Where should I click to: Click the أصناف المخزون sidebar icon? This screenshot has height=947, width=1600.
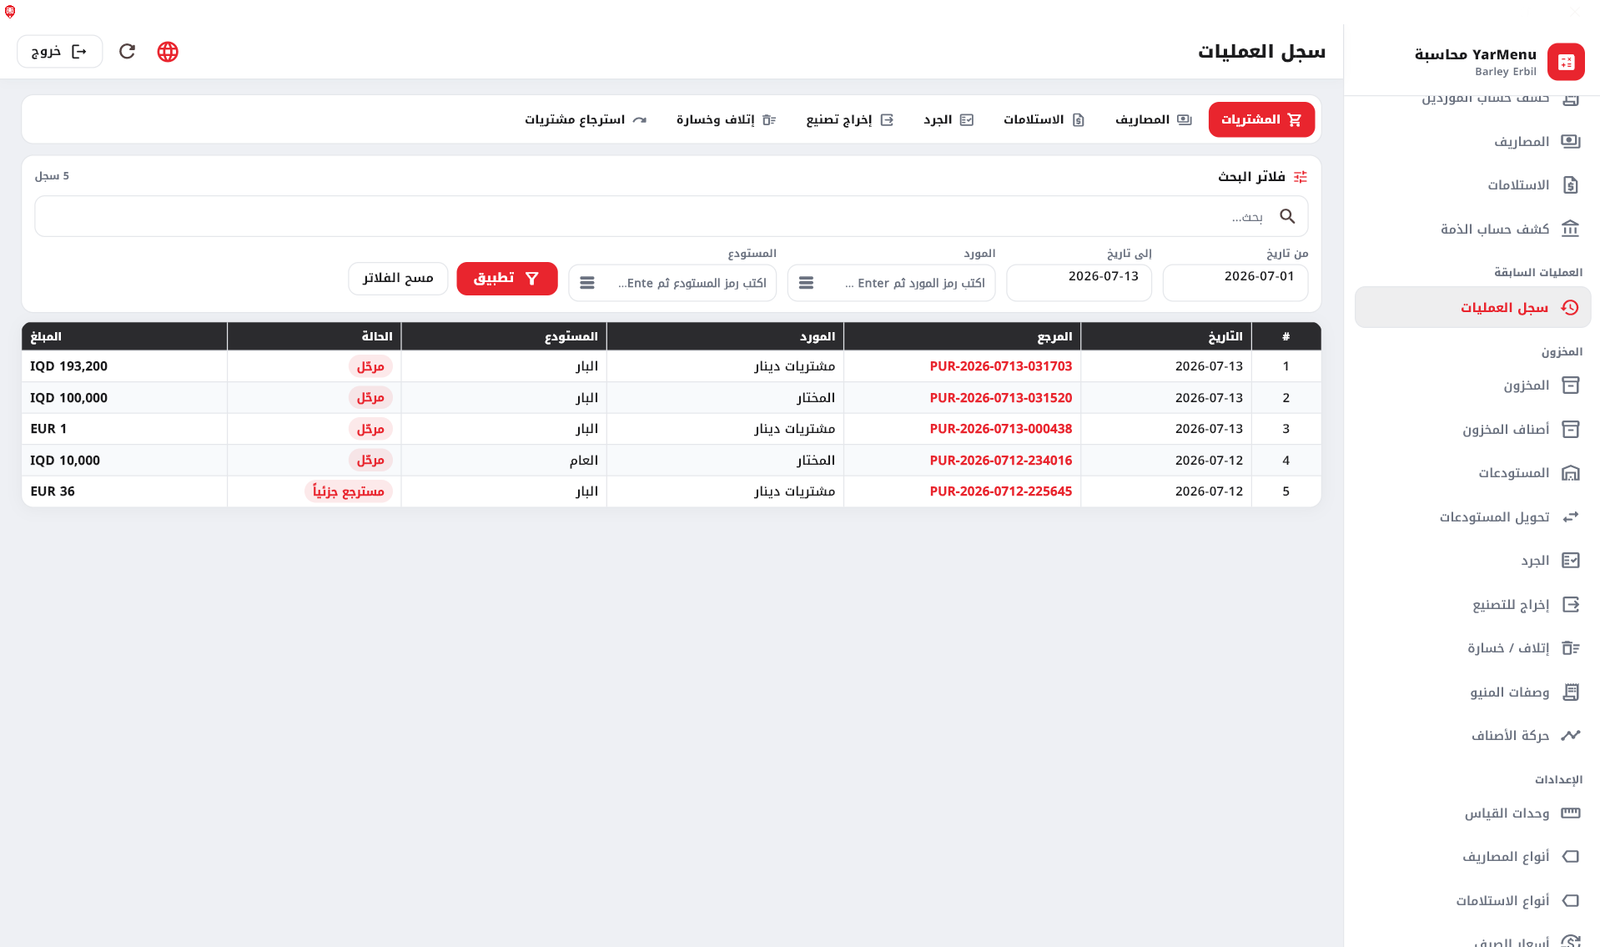(x=1571, y=429)
